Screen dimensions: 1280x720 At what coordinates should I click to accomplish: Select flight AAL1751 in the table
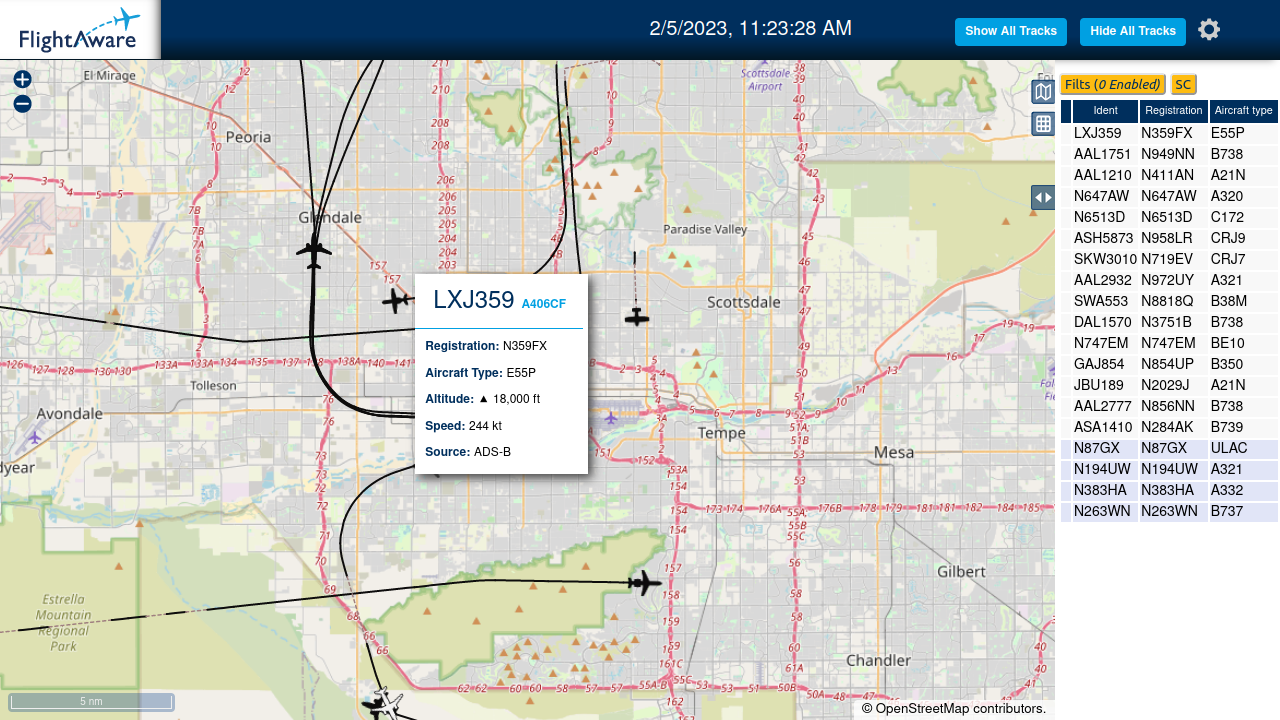click(1103, 154)
